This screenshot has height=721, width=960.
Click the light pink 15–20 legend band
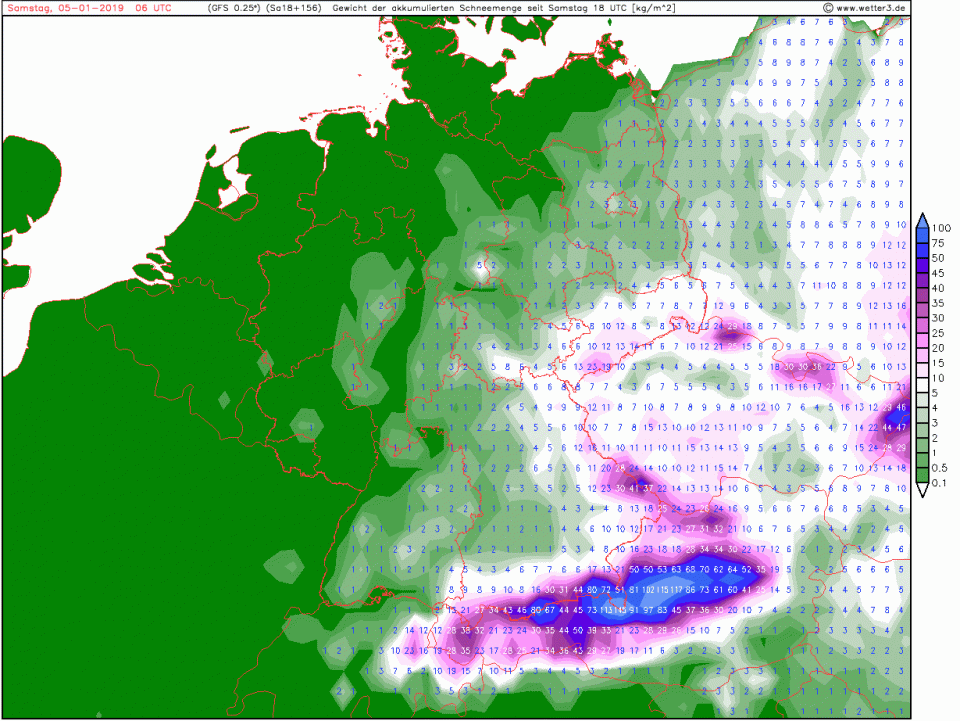pos(923,355)
